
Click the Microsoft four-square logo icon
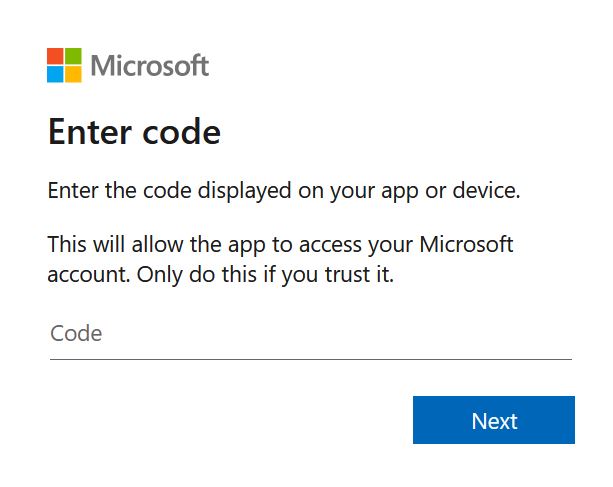[x=64, y=65]
